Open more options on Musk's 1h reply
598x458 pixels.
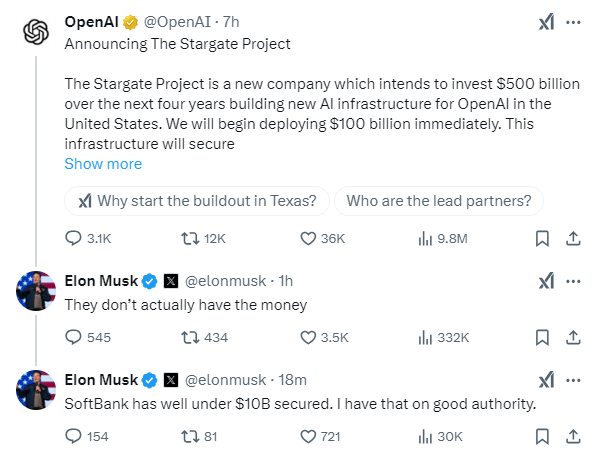573,281
